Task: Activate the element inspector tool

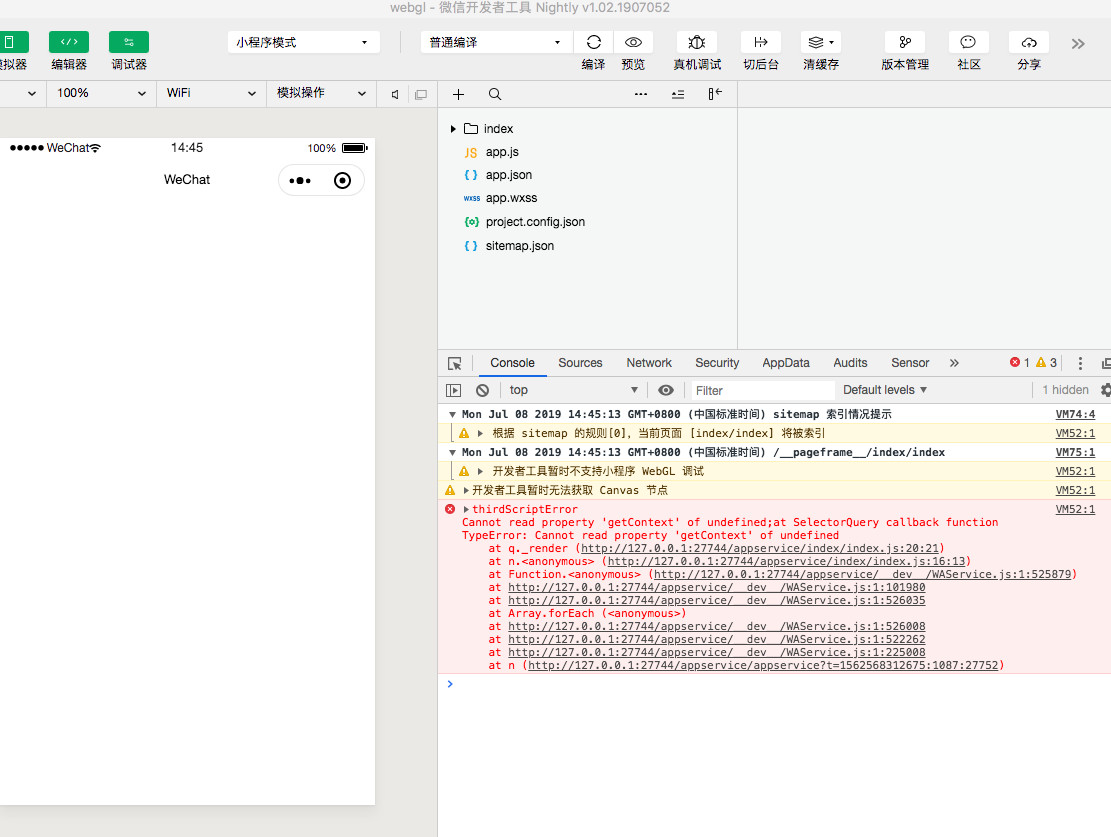Action: click(455, 364)
